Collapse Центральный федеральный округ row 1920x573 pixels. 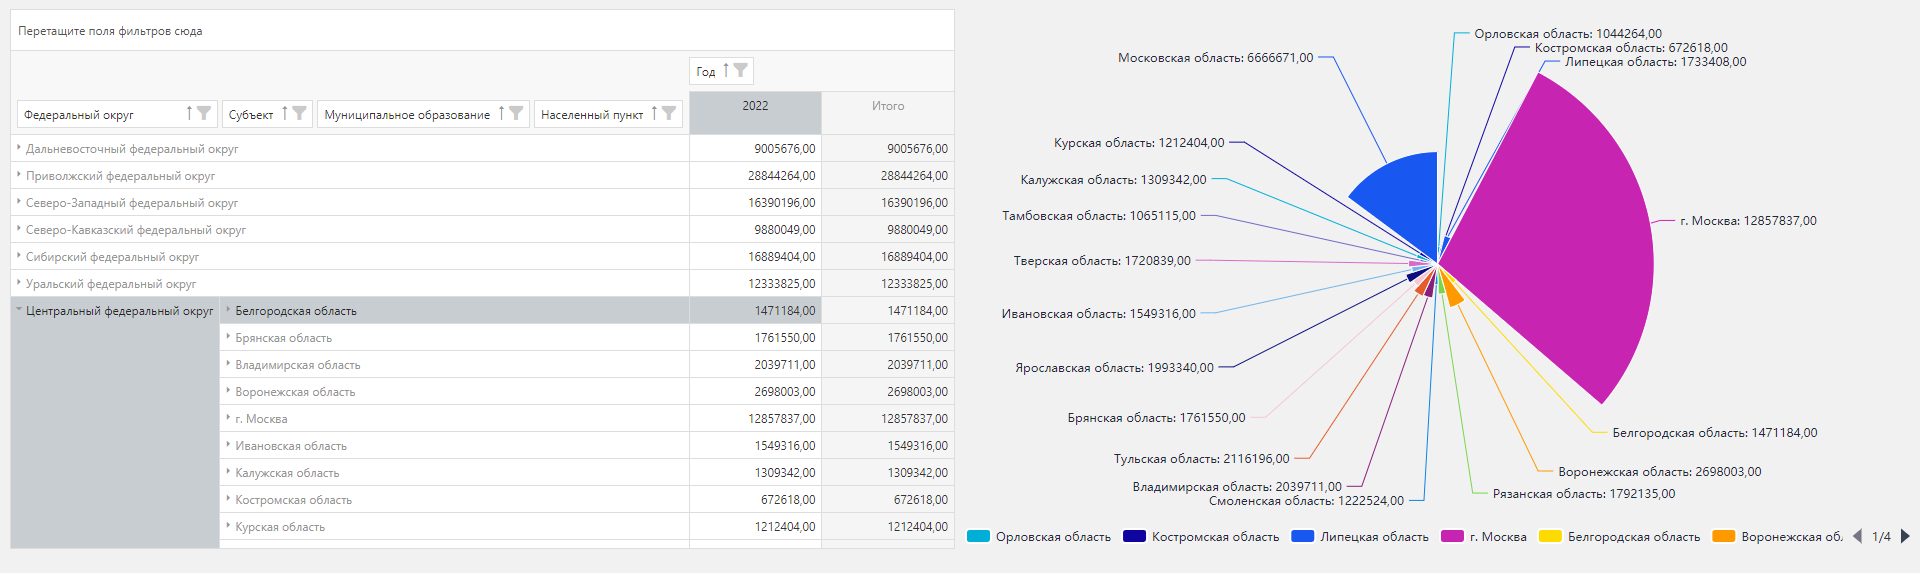click(19, 310)
